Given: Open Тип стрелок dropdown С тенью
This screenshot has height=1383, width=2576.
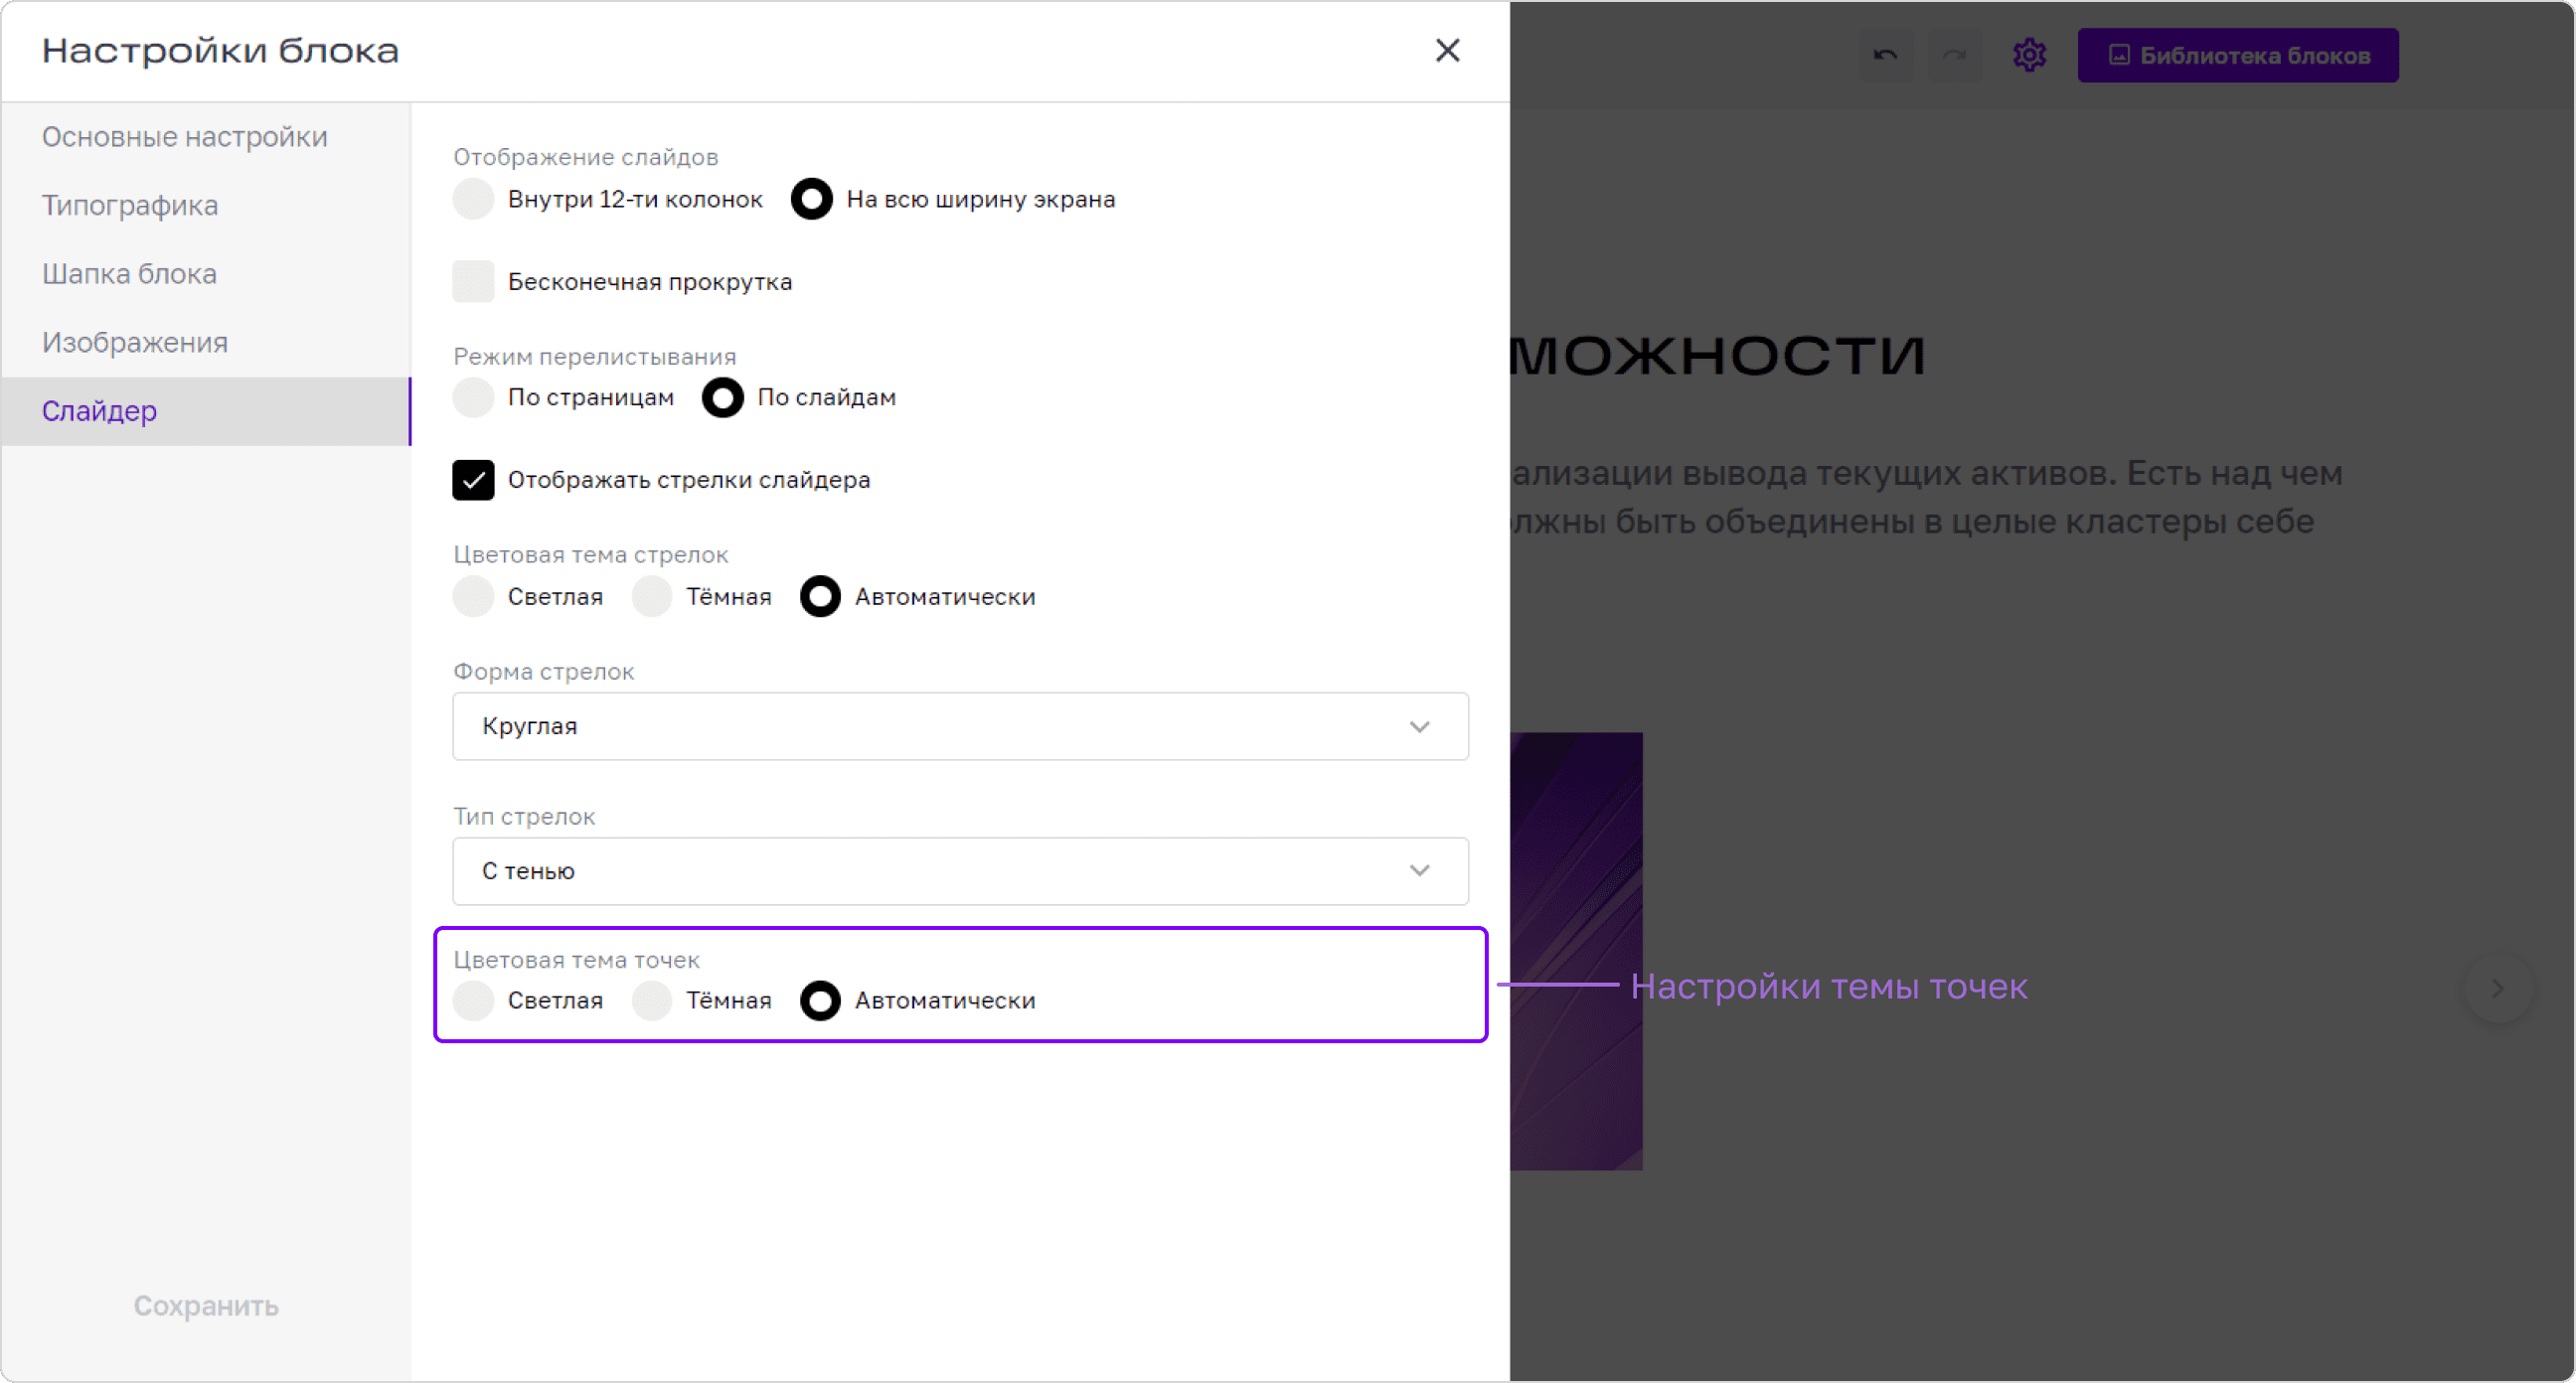Looking at the screenshot, I should click(960, 870).
